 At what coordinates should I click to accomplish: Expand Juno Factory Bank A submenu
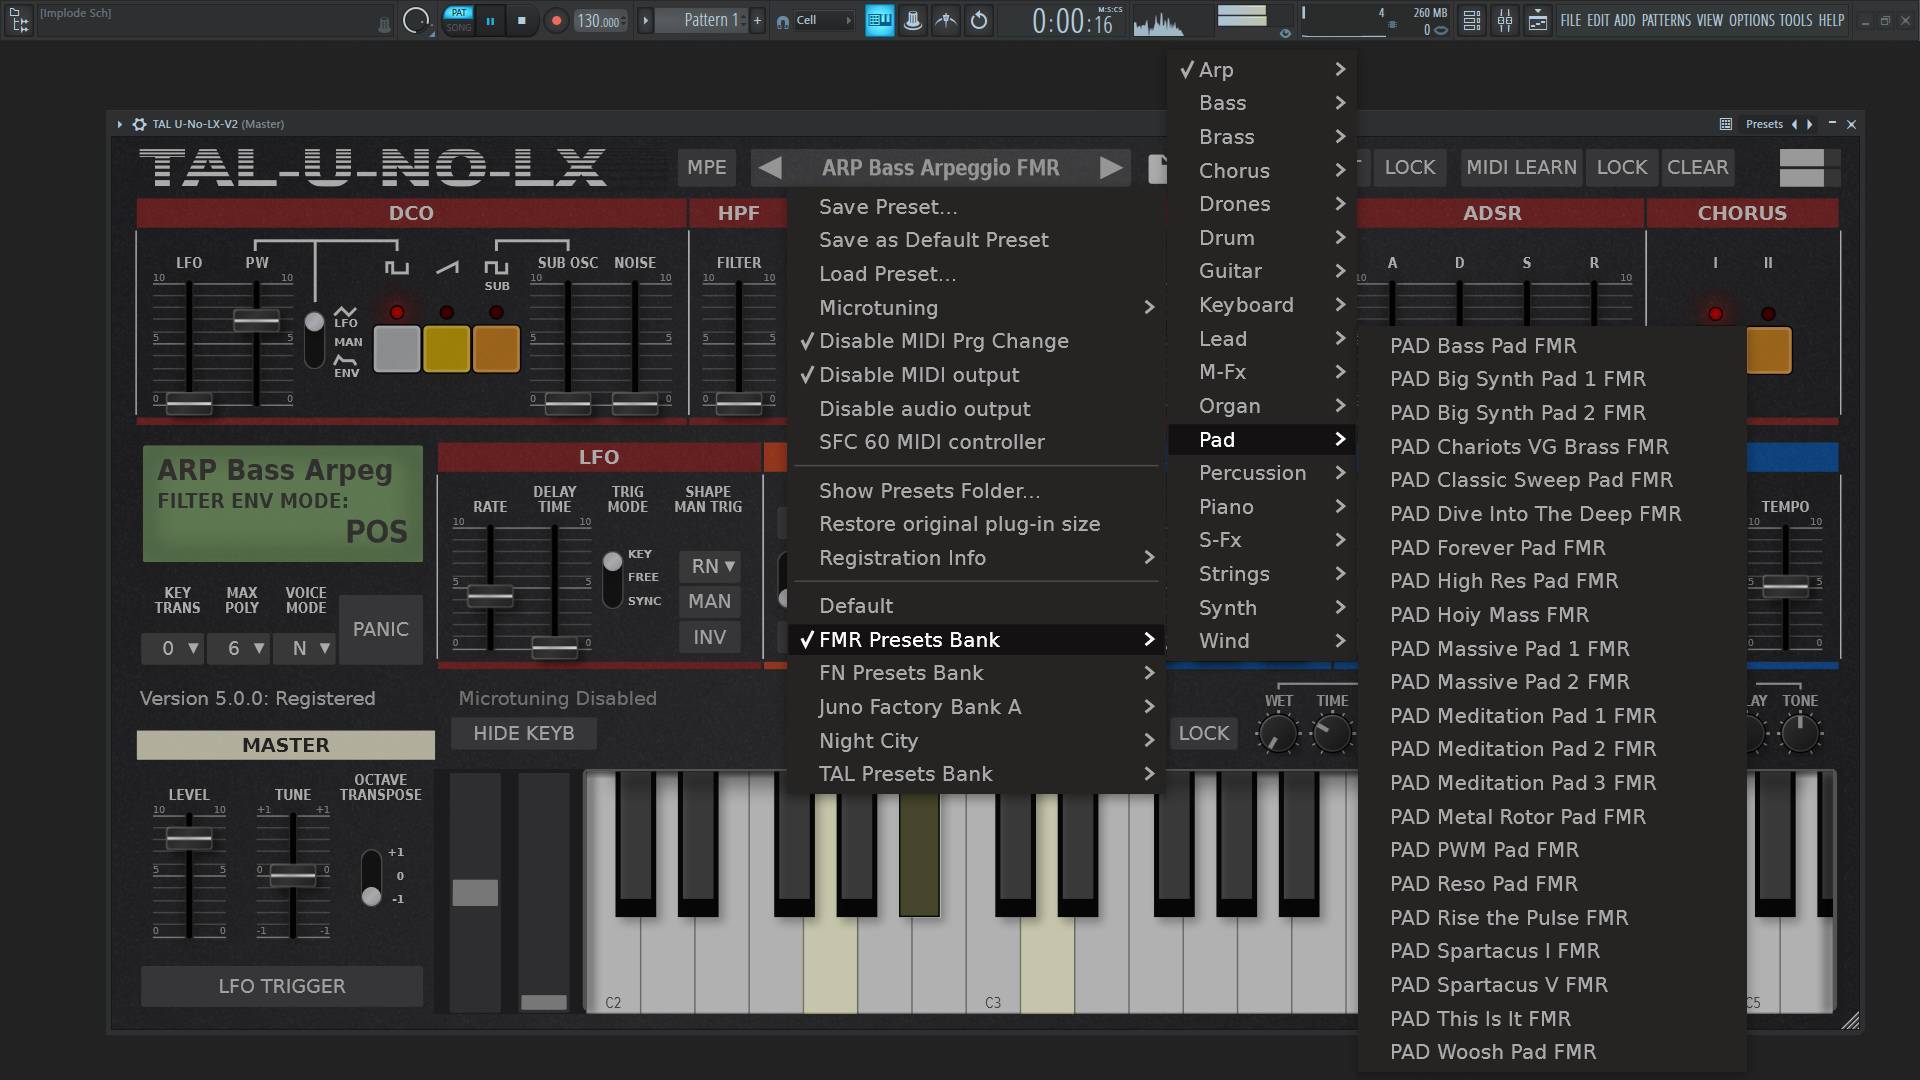click(975, 707)
